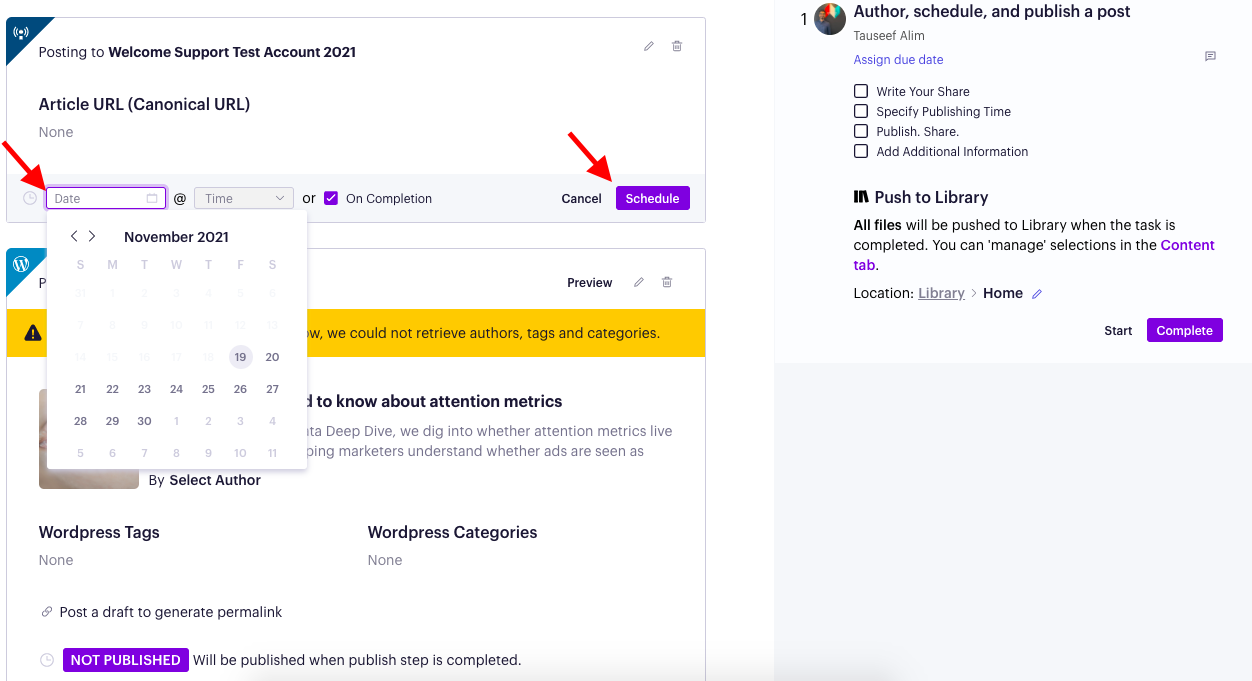Enable the 'Specify Publishing Time' checkbox
Image resolution: width=1252 pixels, height=681 pixels.
861,111
